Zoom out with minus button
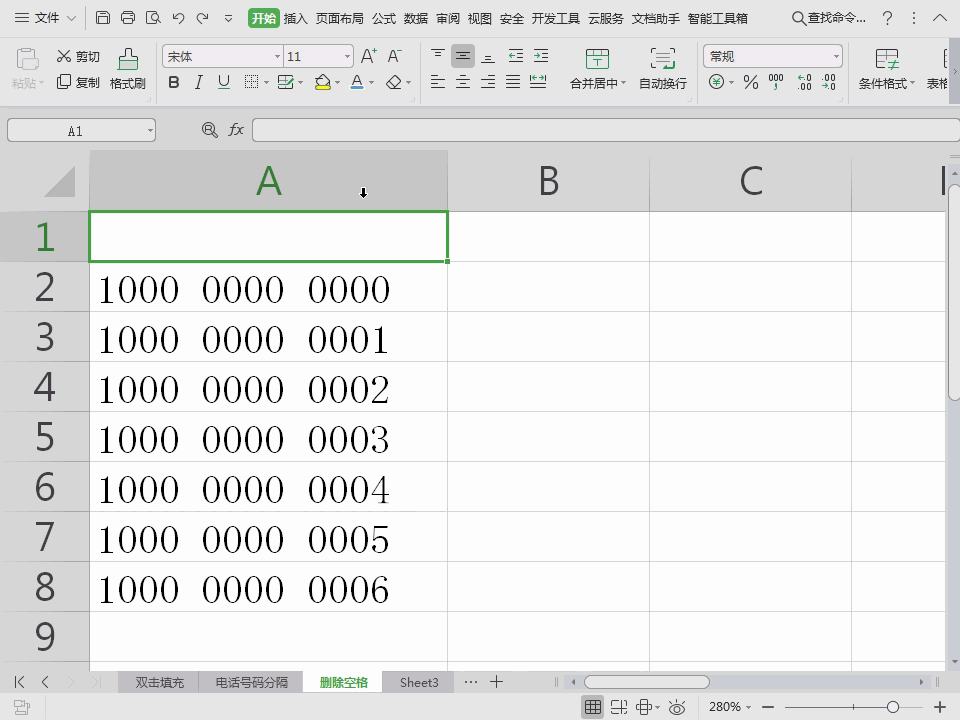960x720 pixels. (768, 707)
